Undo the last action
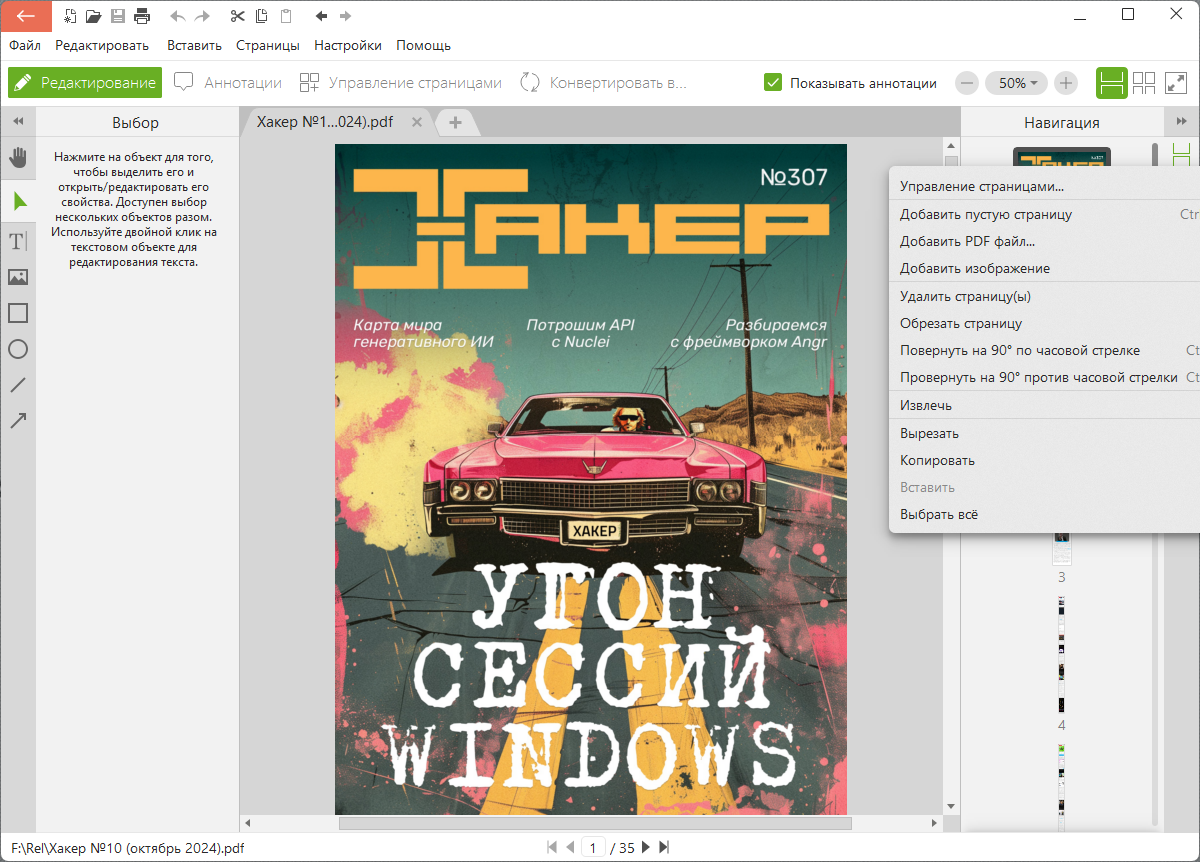The height and width of the screenshot is (862, 1200). click(x=178, y=16)
